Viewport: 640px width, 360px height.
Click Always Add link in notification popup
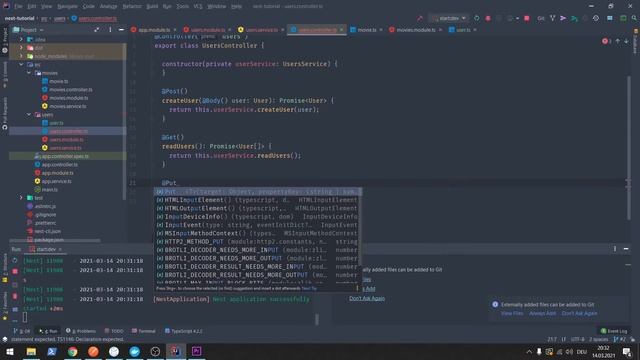pos(542,313)
